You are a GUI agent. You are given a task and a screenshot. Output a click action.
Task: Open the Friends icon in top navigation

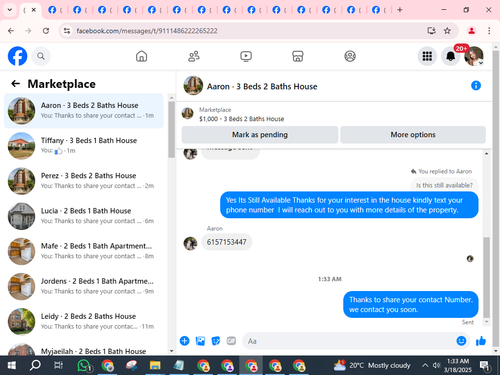tap(194, 56)
